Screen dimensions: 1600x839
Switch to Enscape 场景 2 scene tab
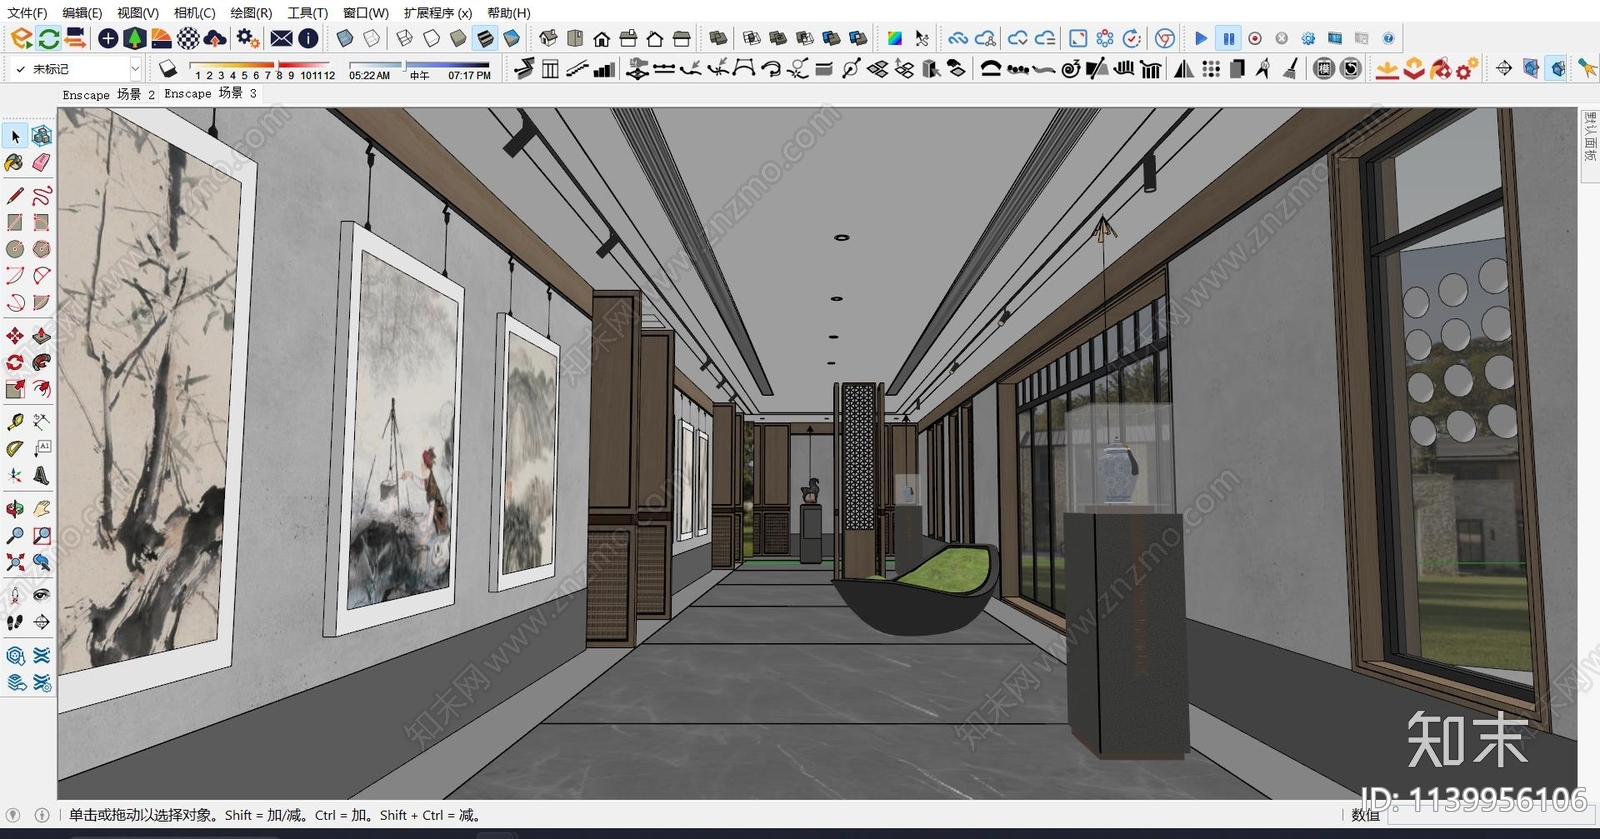coord(109,94)
